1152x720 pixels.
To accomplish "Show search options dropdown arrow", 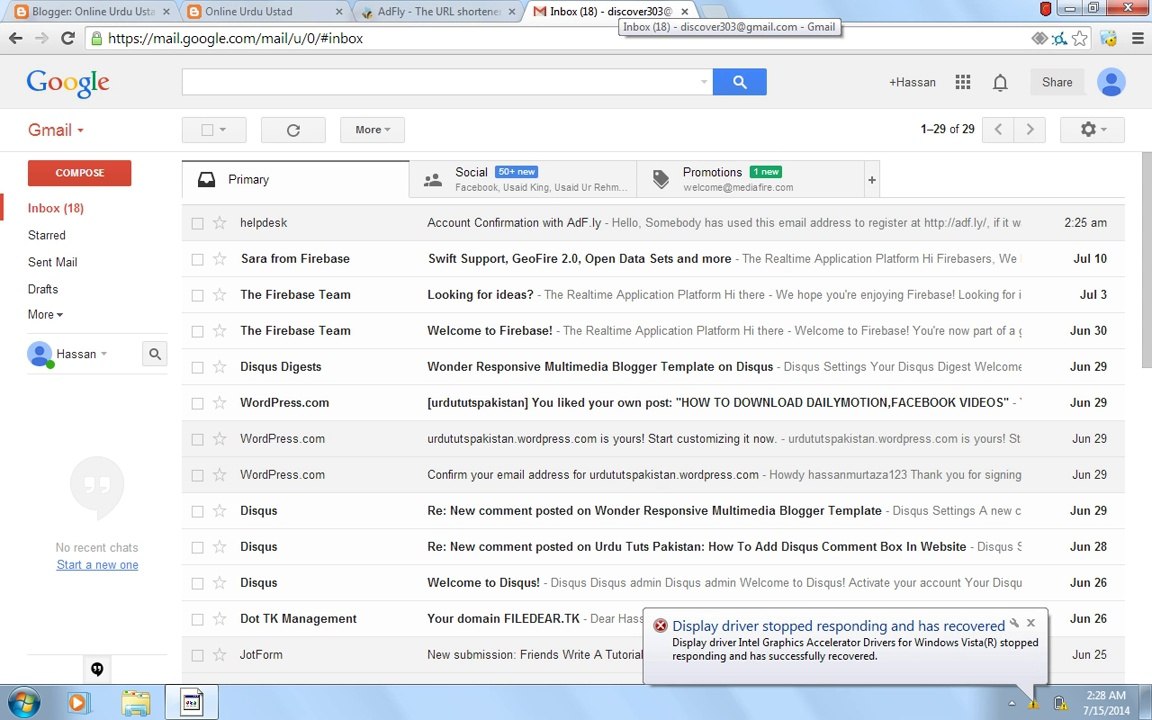I will point(704,82).
